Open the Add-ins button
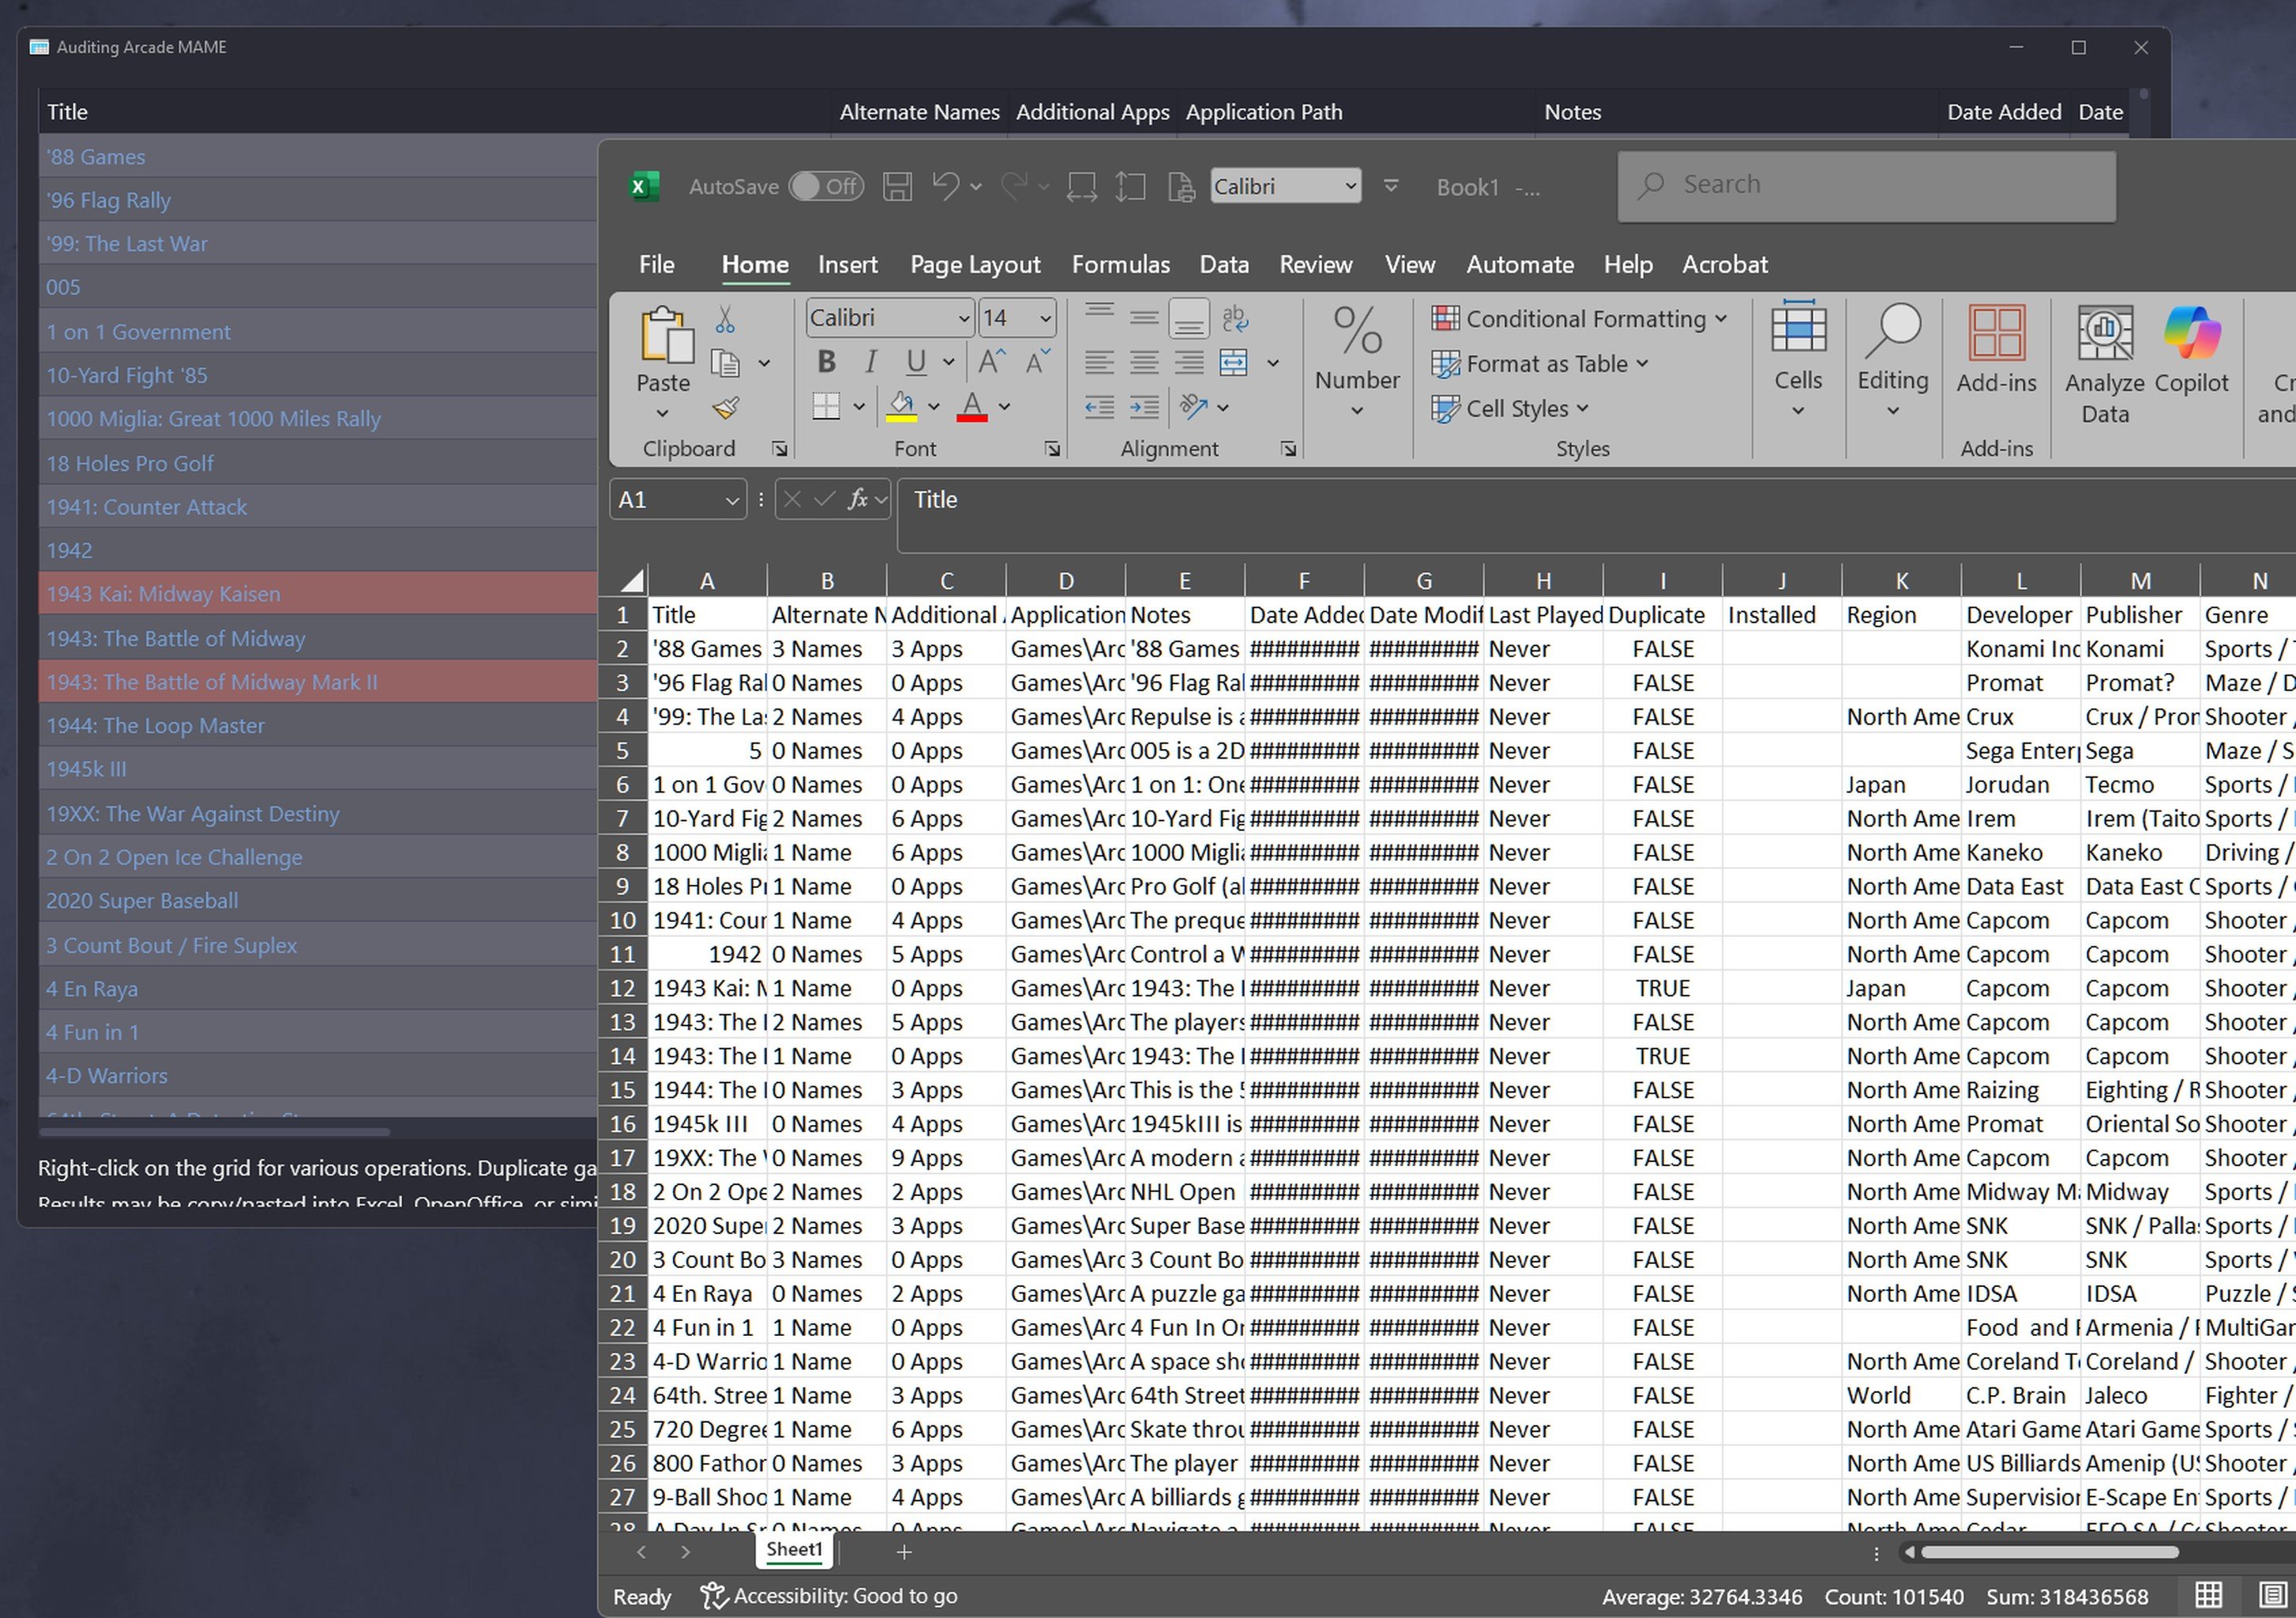2296x1618 pixels. [x=1996, y=351]
